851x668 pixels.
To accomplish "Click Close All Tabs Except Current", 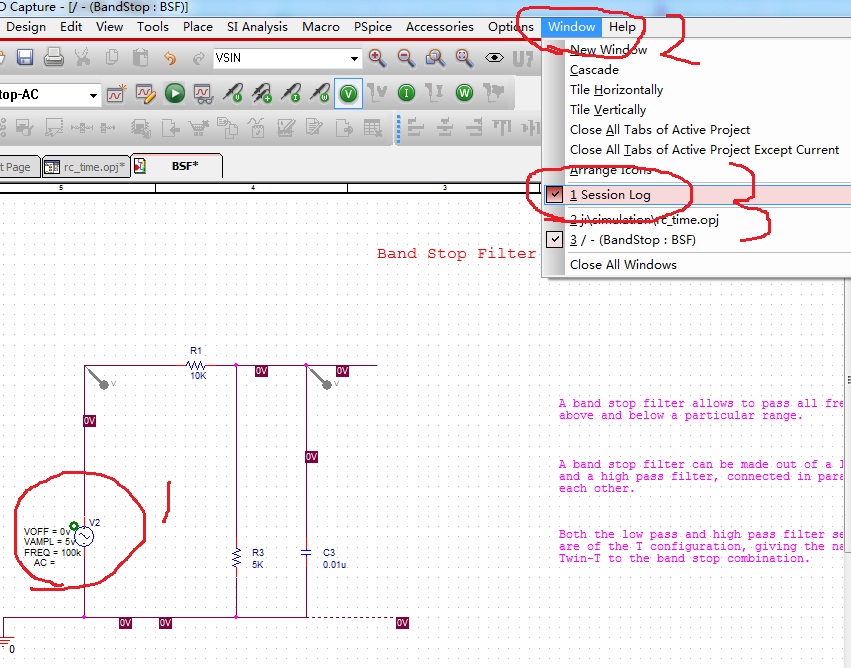I will (704, 150).
